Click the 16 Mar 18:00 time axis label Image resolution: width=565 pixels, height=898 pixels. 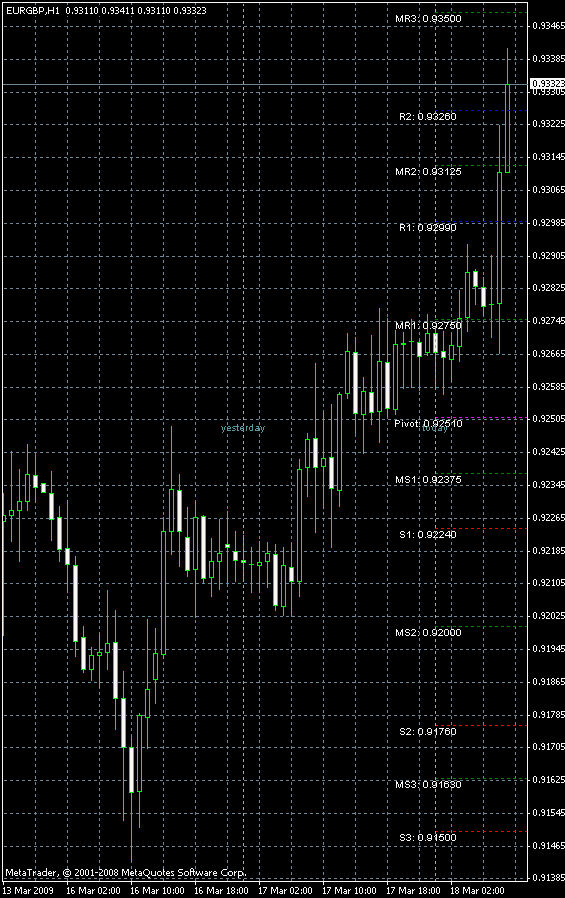point(221,891)
